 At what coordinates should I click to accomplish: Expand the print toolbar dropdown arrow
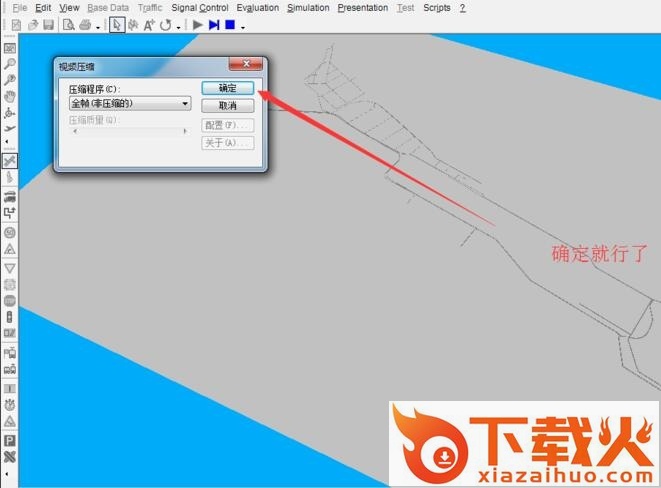point(98,28)
